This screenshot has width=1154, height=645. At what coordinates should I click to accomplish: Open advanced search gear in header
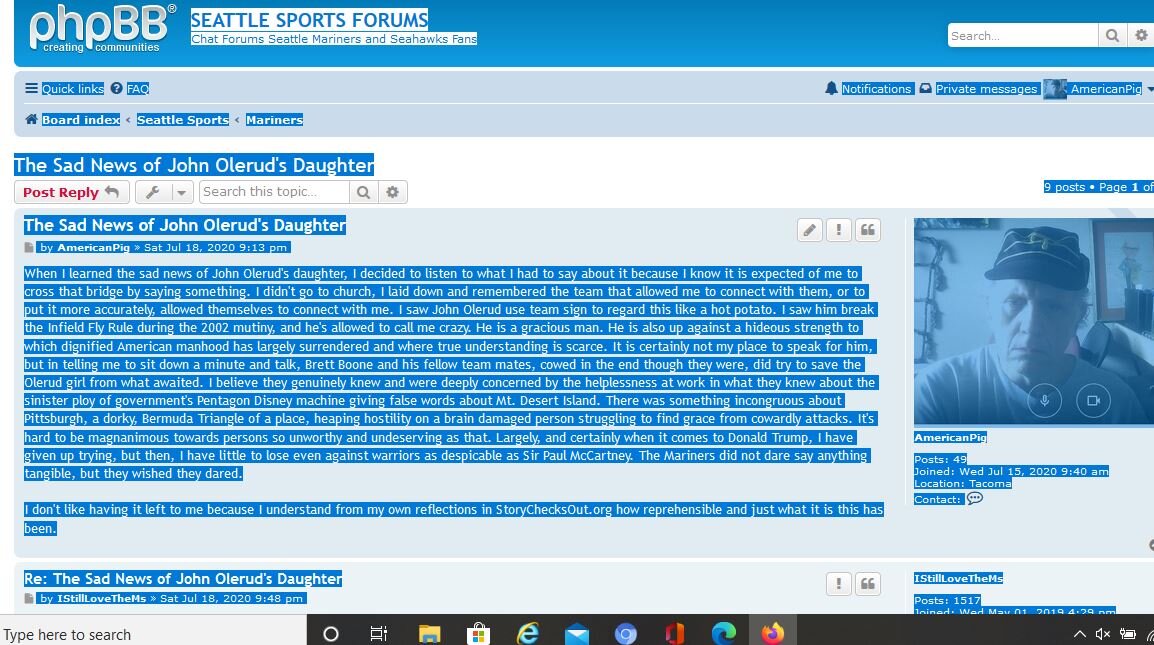(x=1141, y=35)
